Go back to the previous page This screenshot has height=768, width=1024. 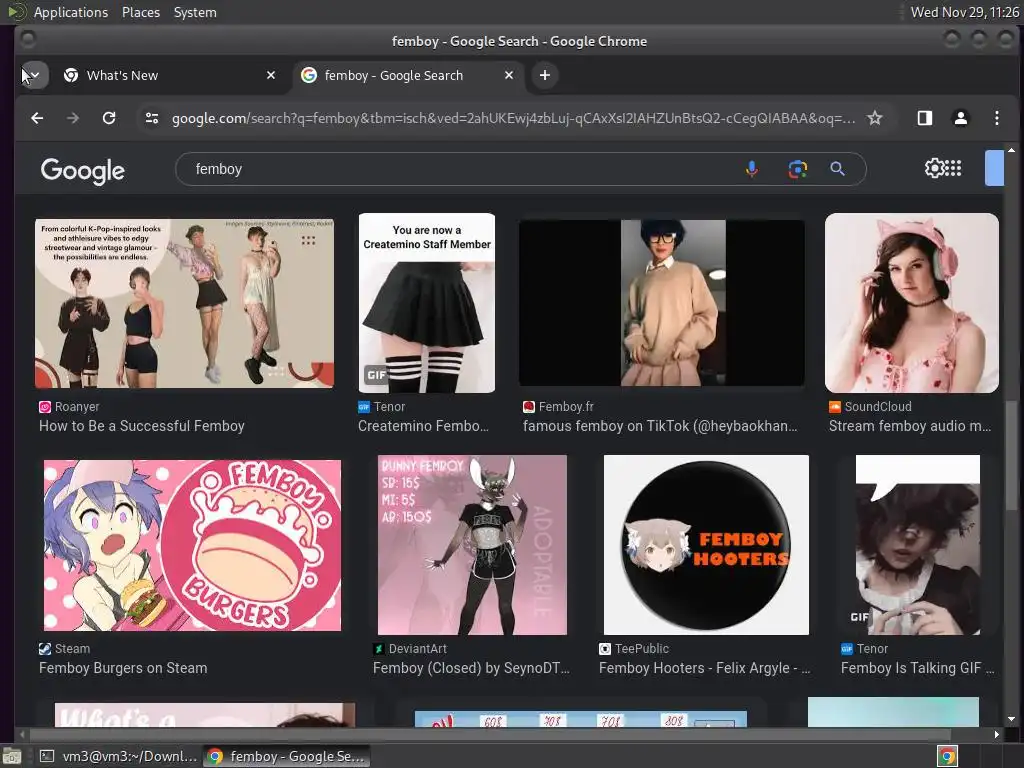coord(37,118)
